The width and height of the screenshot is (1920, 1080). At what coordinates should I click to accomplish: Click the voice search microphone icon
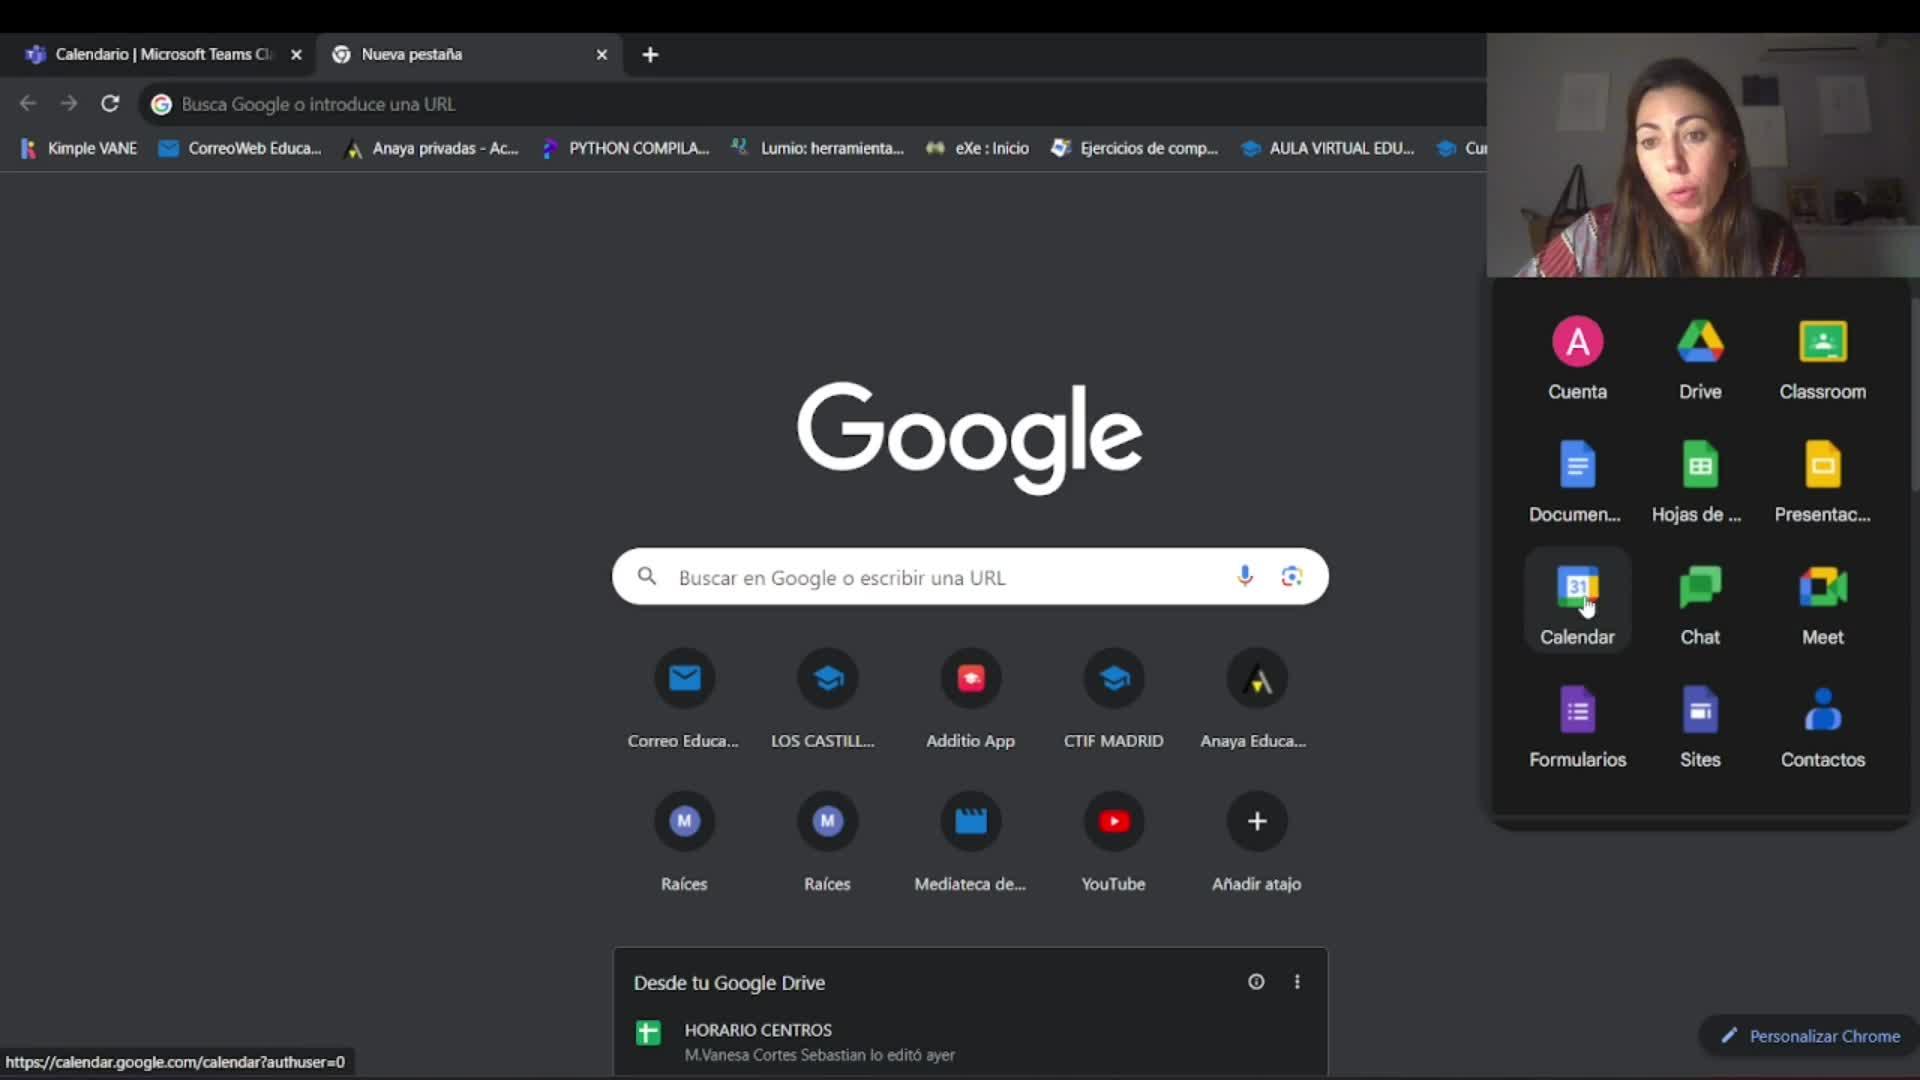click(1244, 576)
